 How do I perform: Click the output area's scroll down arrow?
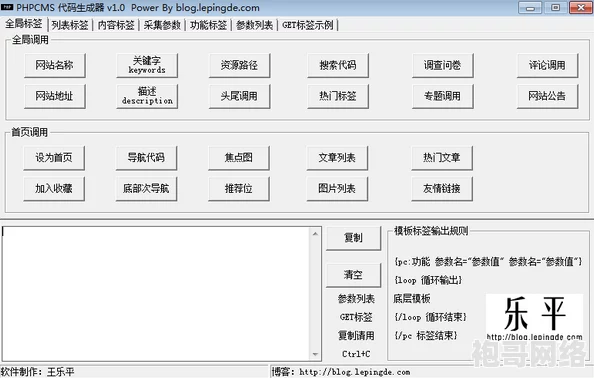pos(315,355)
